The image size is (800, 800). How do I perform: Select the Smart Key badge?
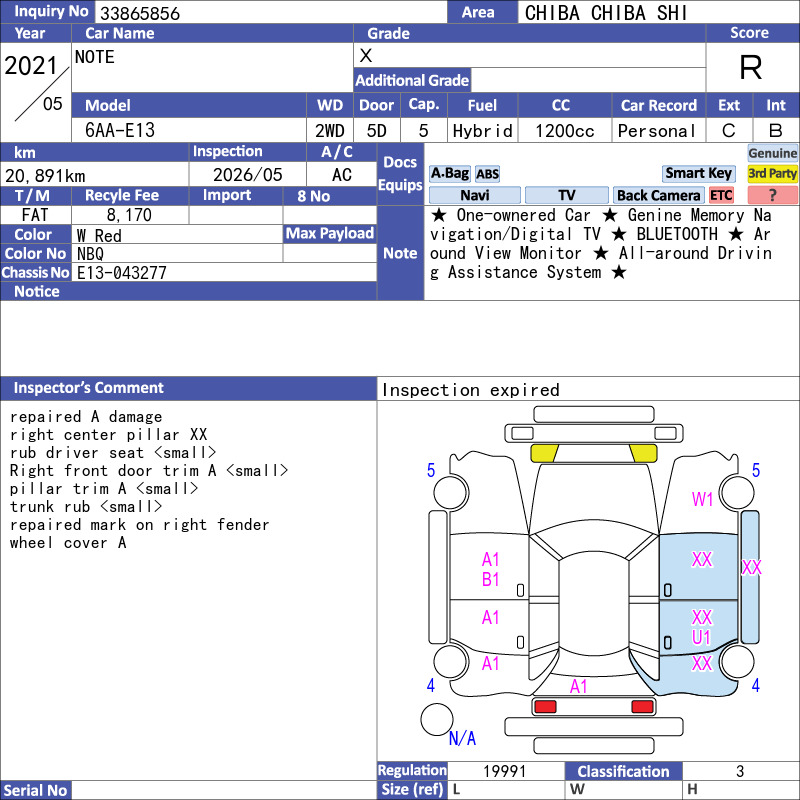pyautogui.click(x=698, y=173)
